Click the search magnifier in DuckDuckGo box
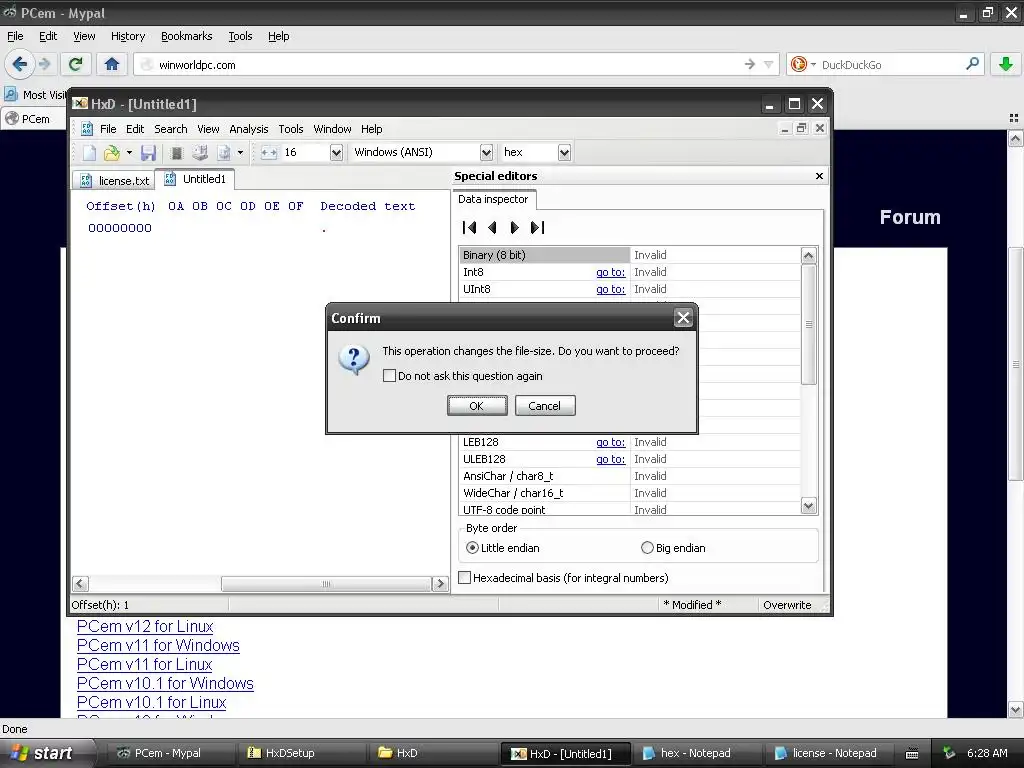 point(972,64)
